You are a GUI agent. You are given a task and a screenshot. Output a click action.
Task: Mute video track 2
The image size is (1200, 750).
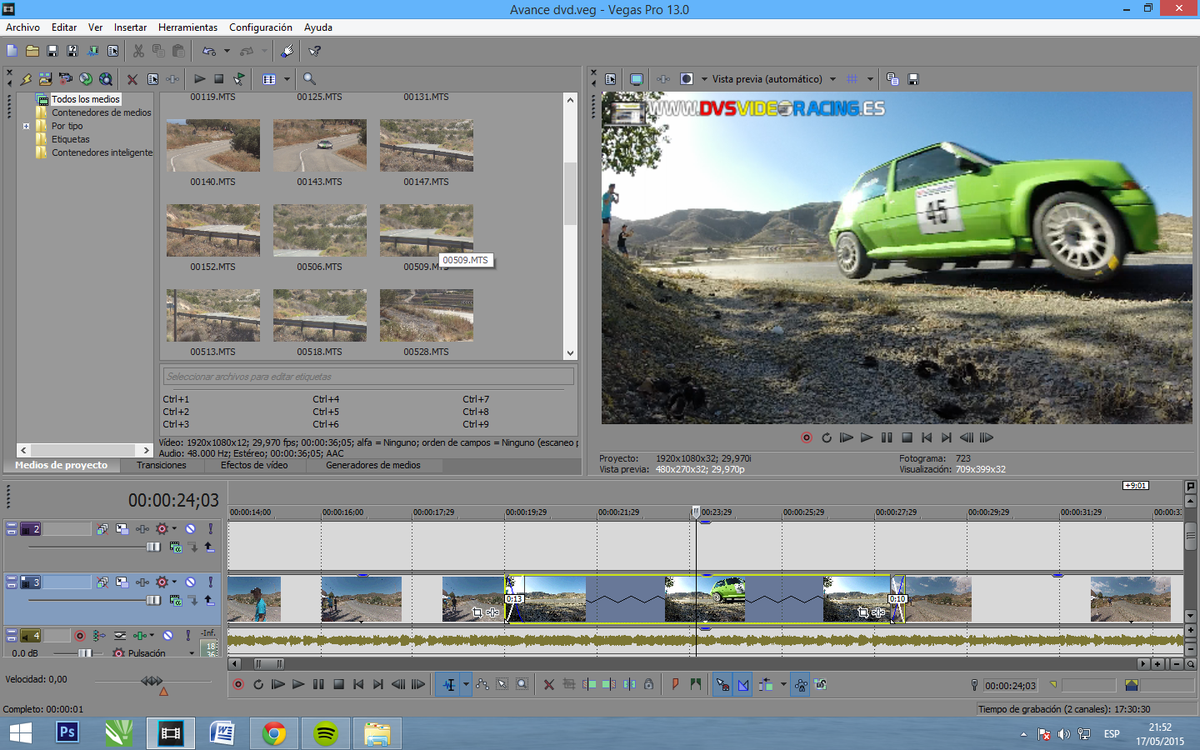190,528
